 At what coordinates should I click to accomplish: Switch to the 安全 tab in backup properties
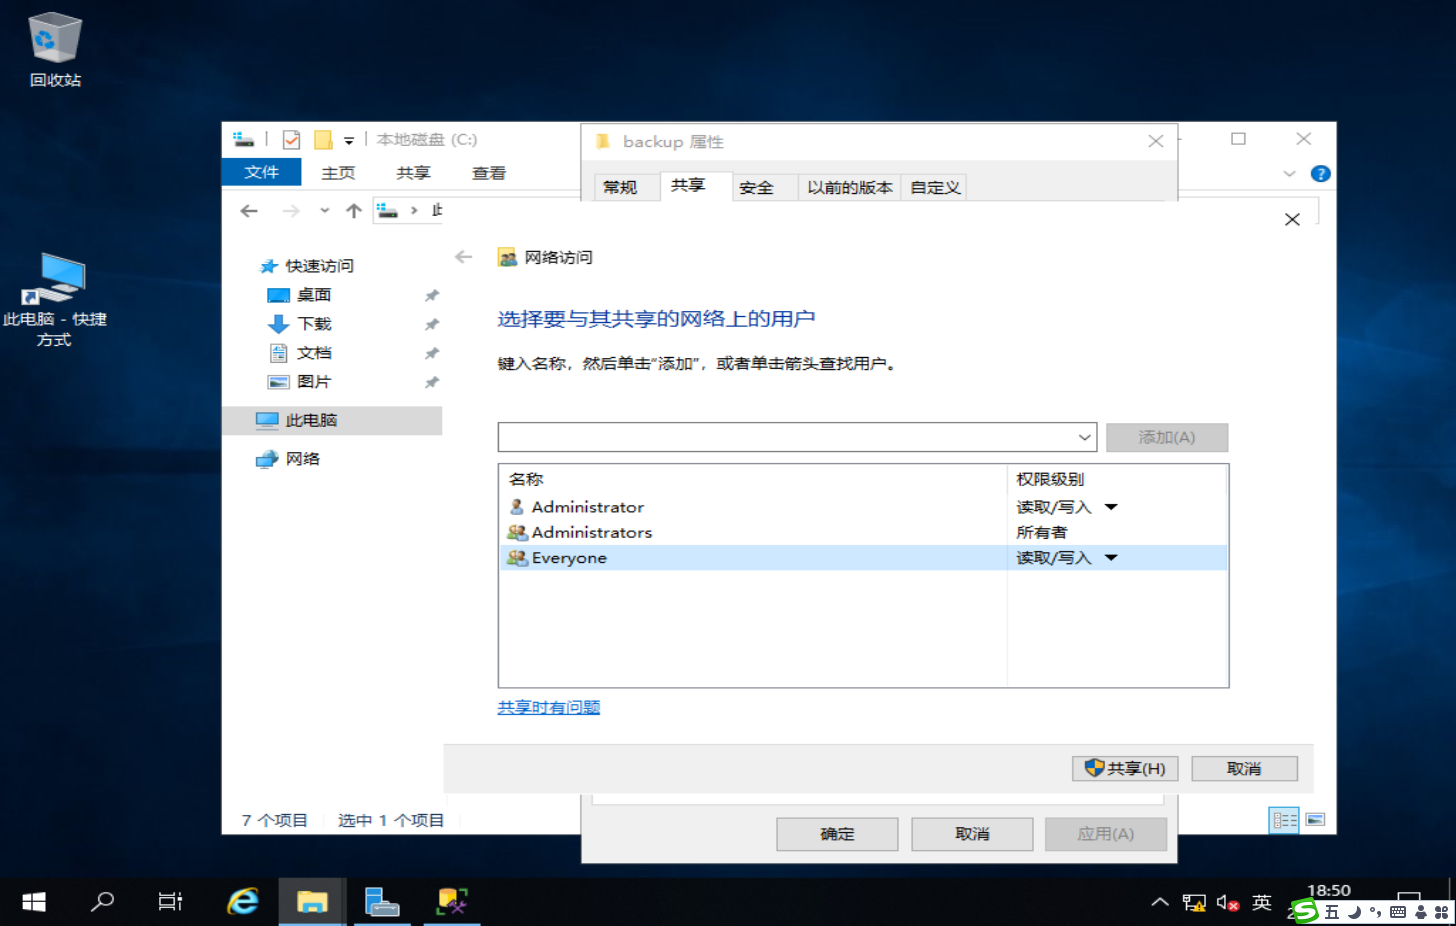click(763, 187)
